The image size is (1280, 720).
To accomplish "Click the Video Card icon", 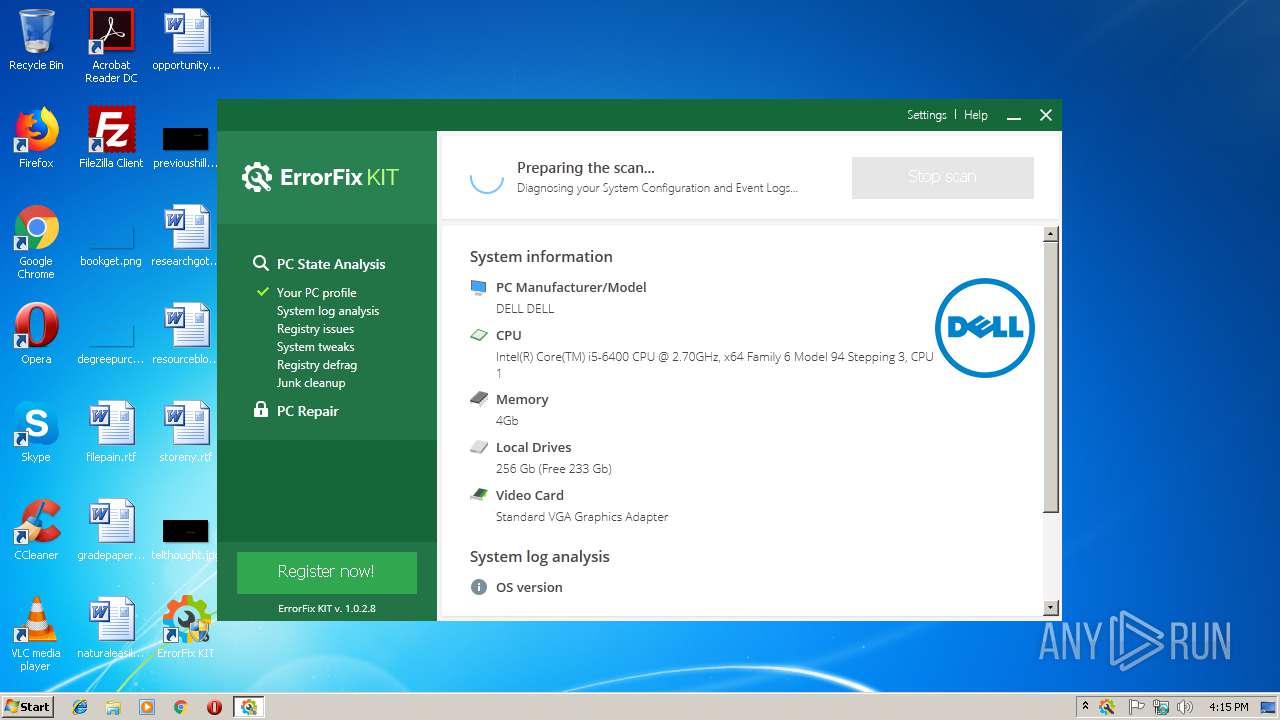I will tap(479, 495).
